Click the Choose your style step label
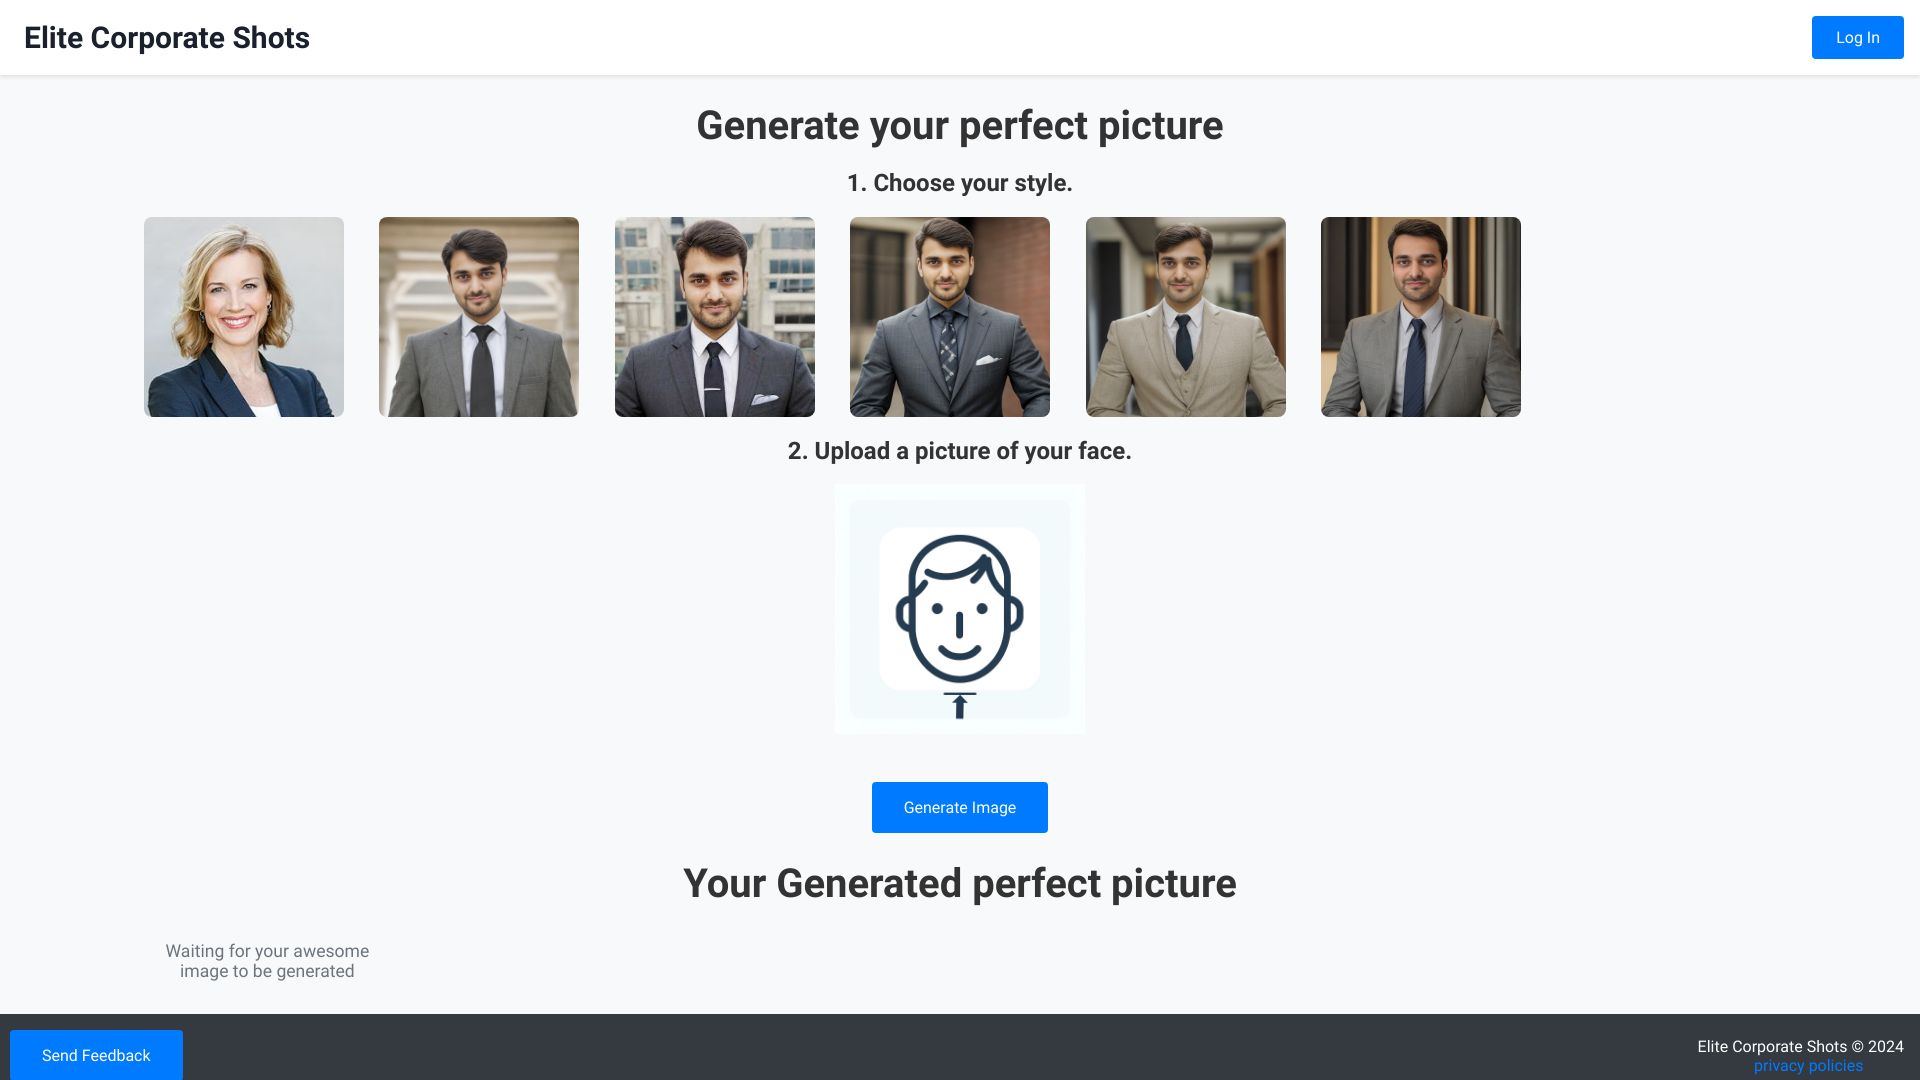Image resolution: width=1920 pixels, height=1080 pixels. 959,183
